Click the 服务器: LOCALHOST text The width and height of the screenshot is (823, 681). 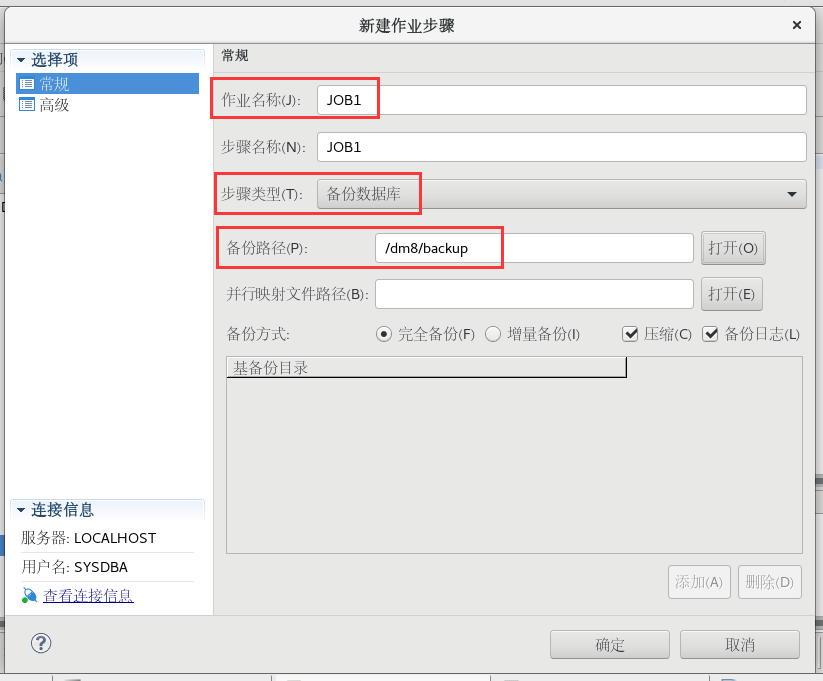[89, 538]
